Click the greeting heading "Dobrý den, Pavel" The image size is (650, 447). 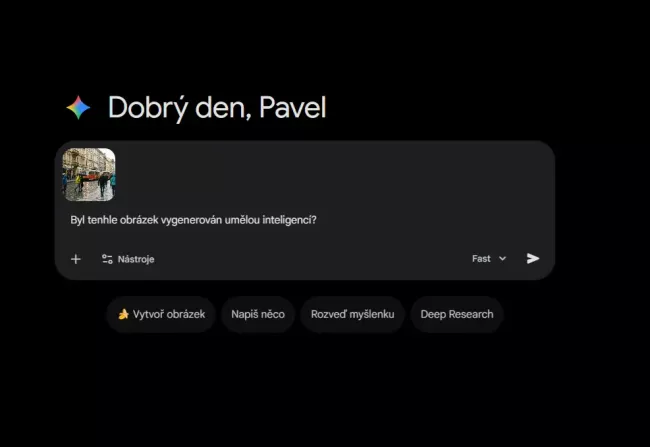tap(217, 108)
